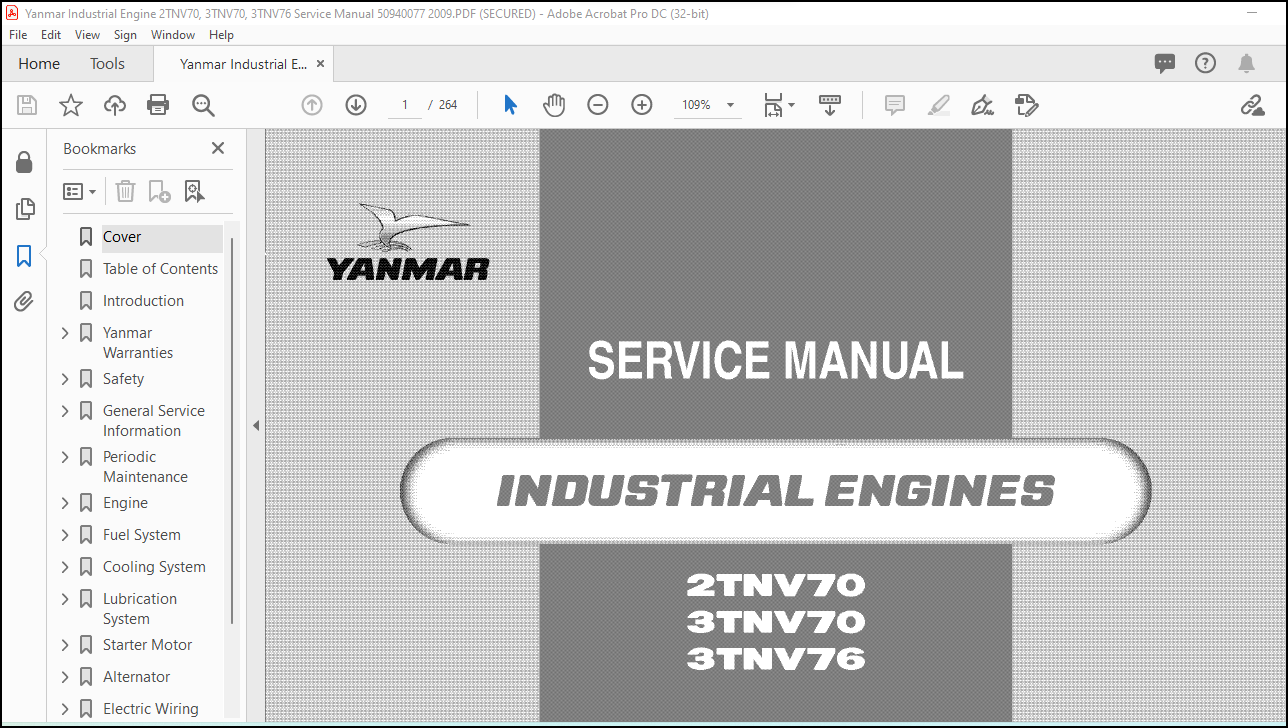Expand the Cooling System bookmark
Viewport: 1288px width, 728px height.
click(65, 567)
